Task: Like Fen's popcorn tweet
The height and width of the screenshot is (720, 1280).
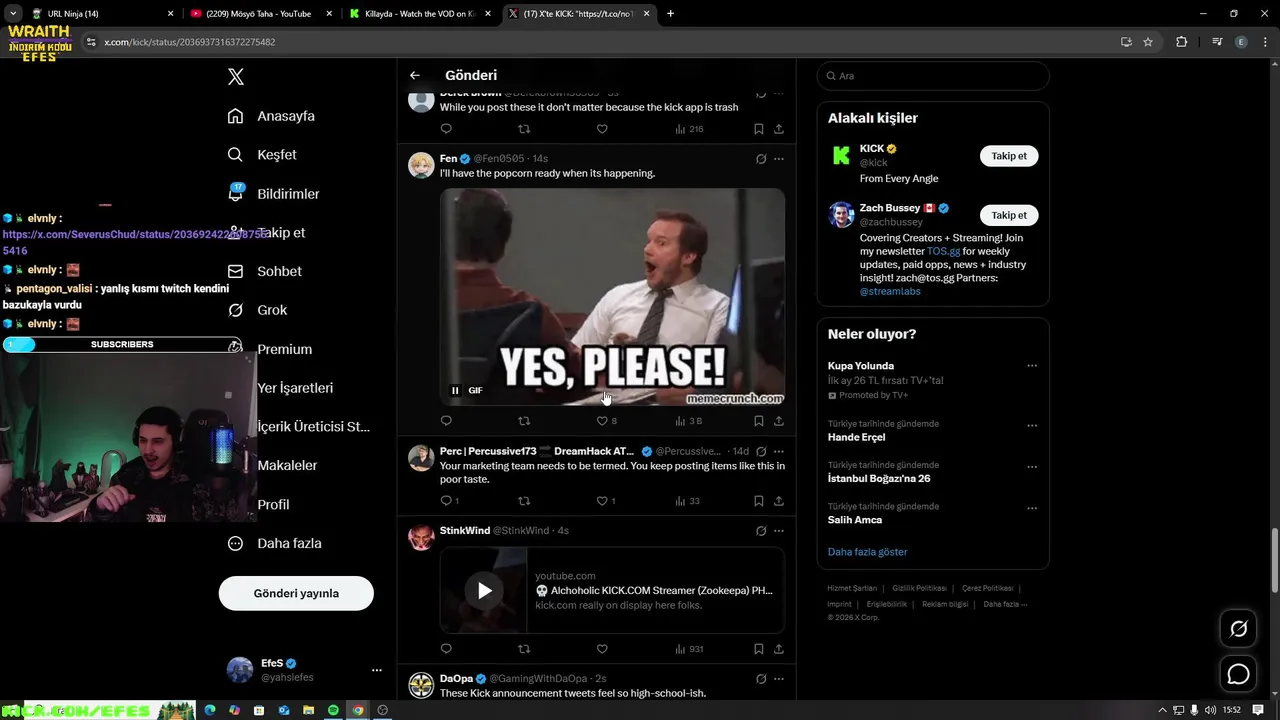Action: click(602, 421)
